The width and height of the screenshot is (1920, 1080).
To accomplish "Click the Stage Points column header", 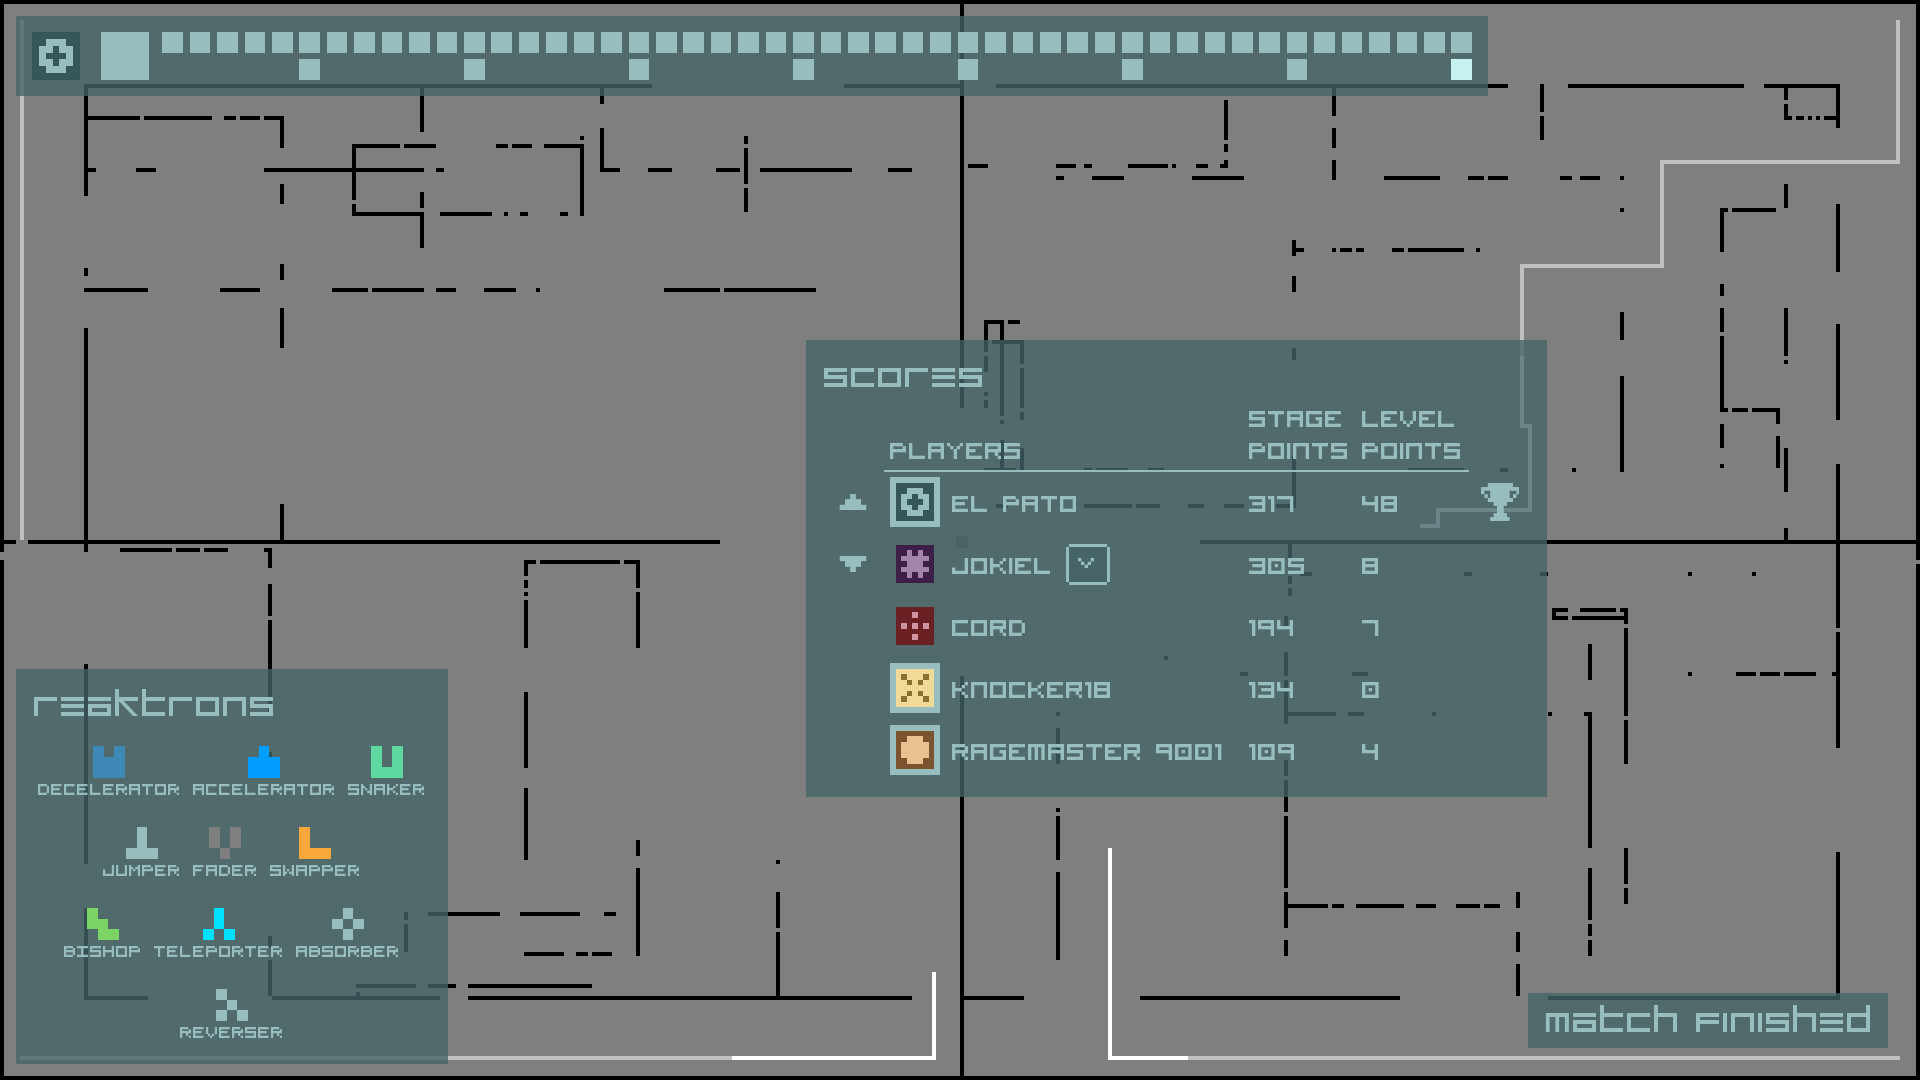I will (x=1296, y=435).
